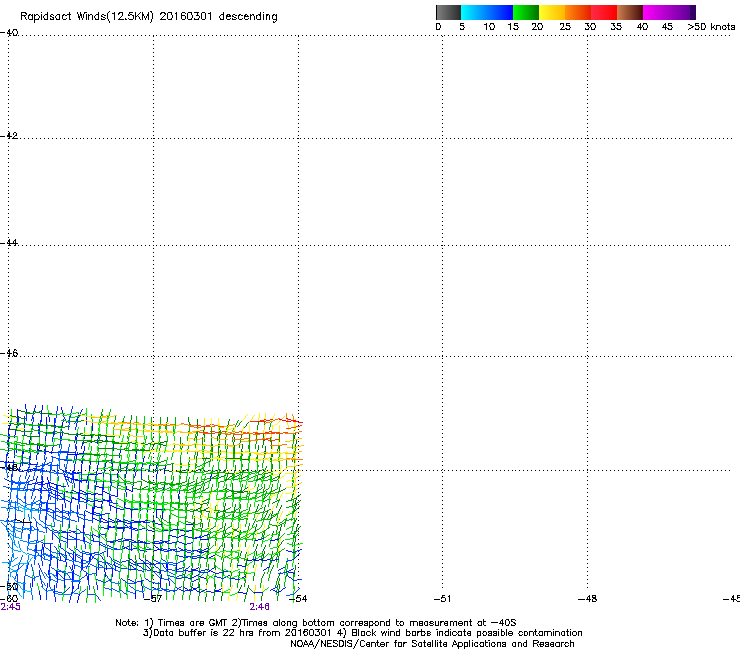Click the '-57' longitude axis label
This screenshot has width=740, height=650.
tap(153, 599)
